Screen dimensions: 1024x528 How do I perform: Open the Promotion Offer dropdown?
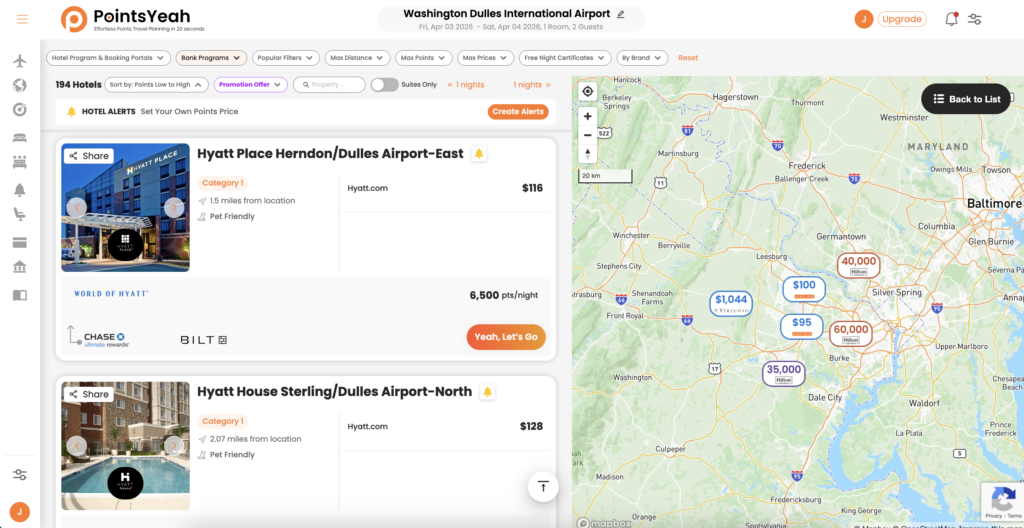251,84
